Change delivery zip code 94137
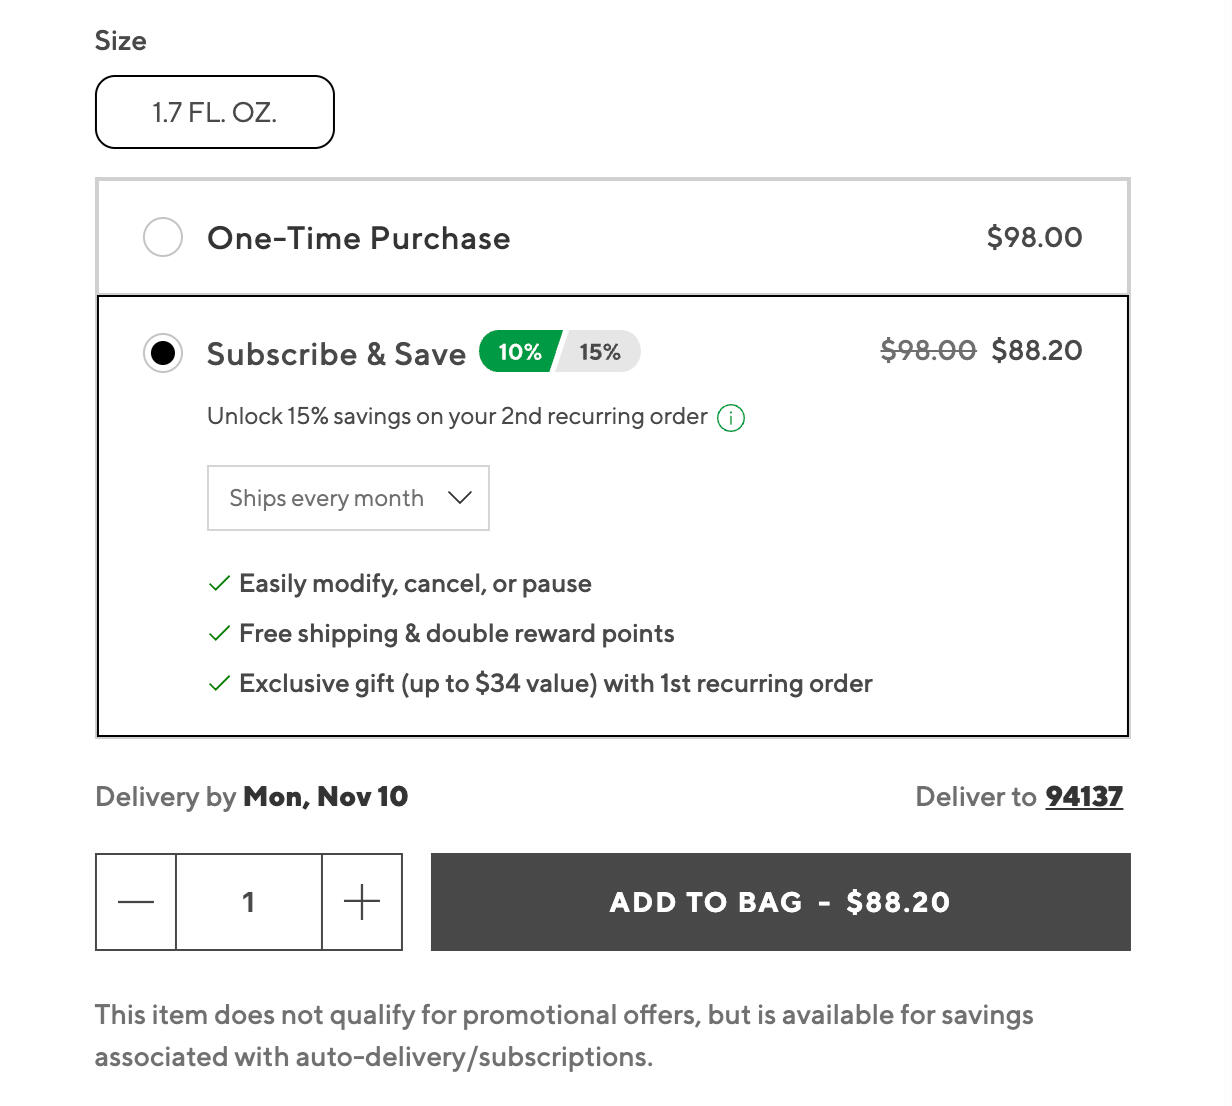Screen dimensions: 1232x1106 click(1084, 797)
